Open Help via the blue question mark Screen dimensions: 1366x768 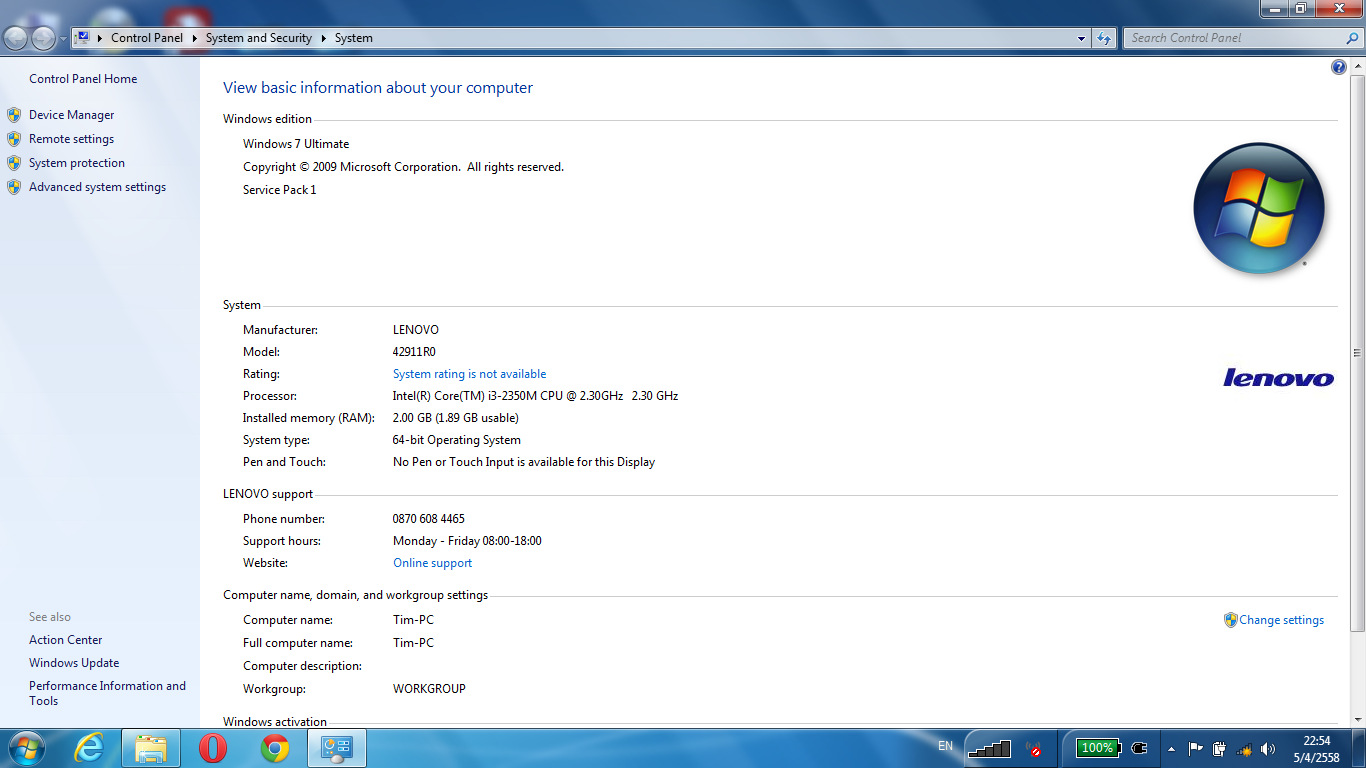tap(1339, 67)
